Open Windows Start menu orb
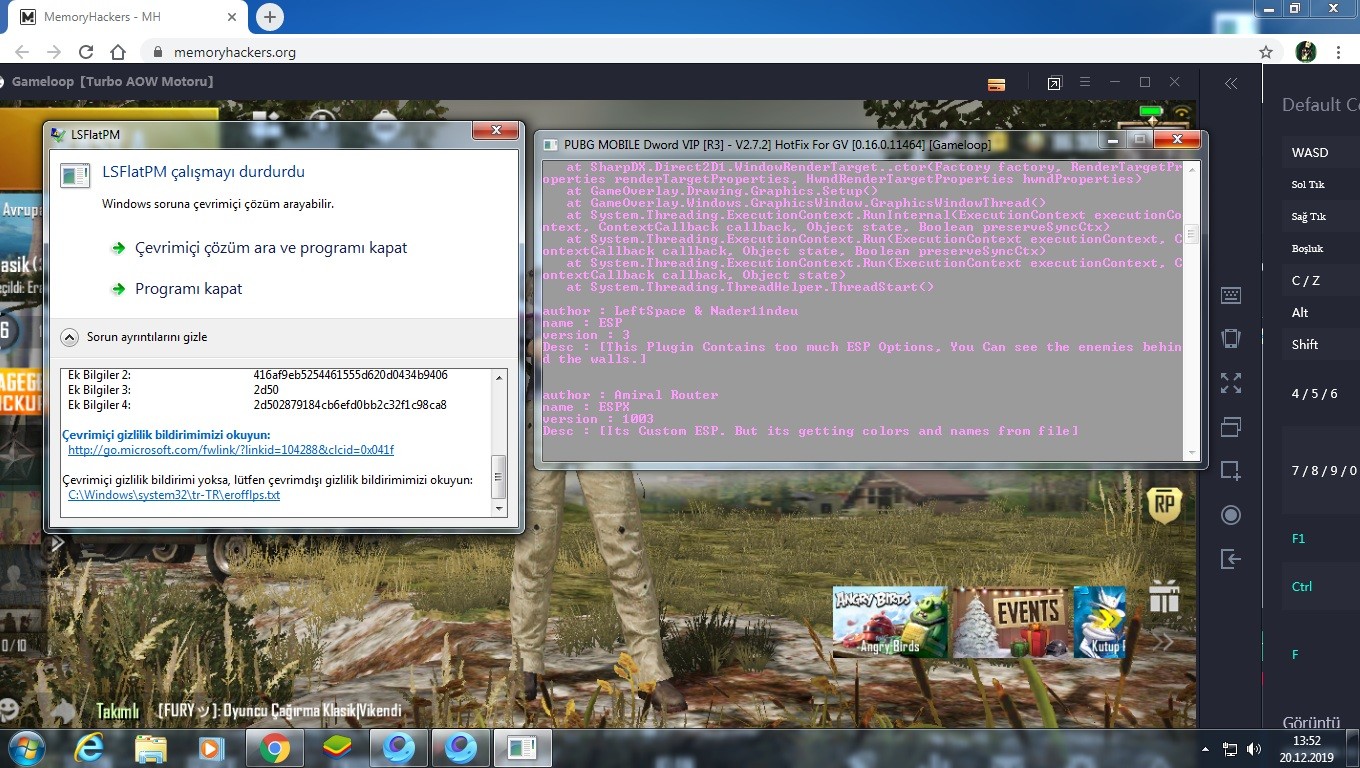Image resolution: width=1360 pixels, height=768 pixels. tap(27, 747)
